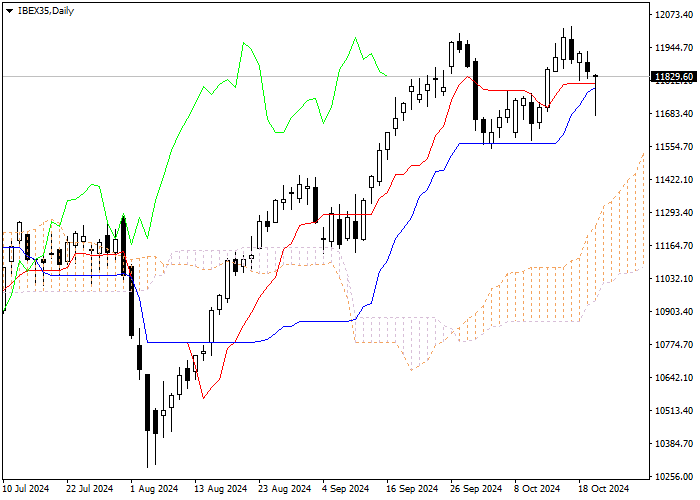Click the 18 Oct 2024 date label

[604, 489]
